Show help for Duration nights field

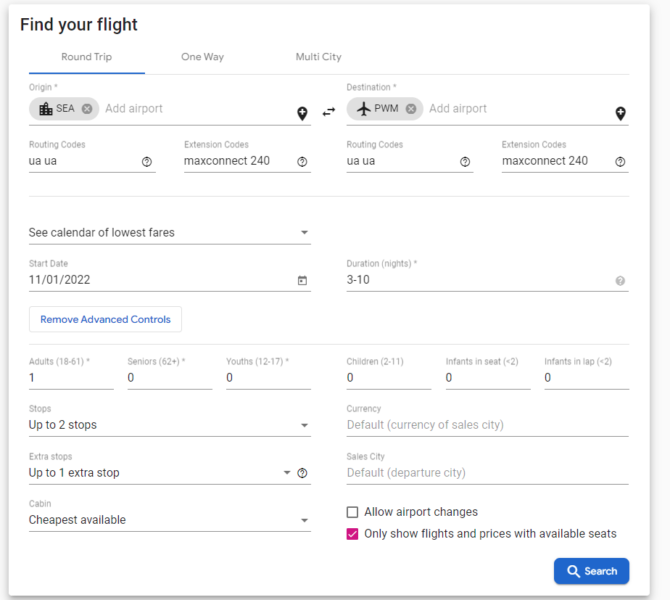tap(620, 281)
